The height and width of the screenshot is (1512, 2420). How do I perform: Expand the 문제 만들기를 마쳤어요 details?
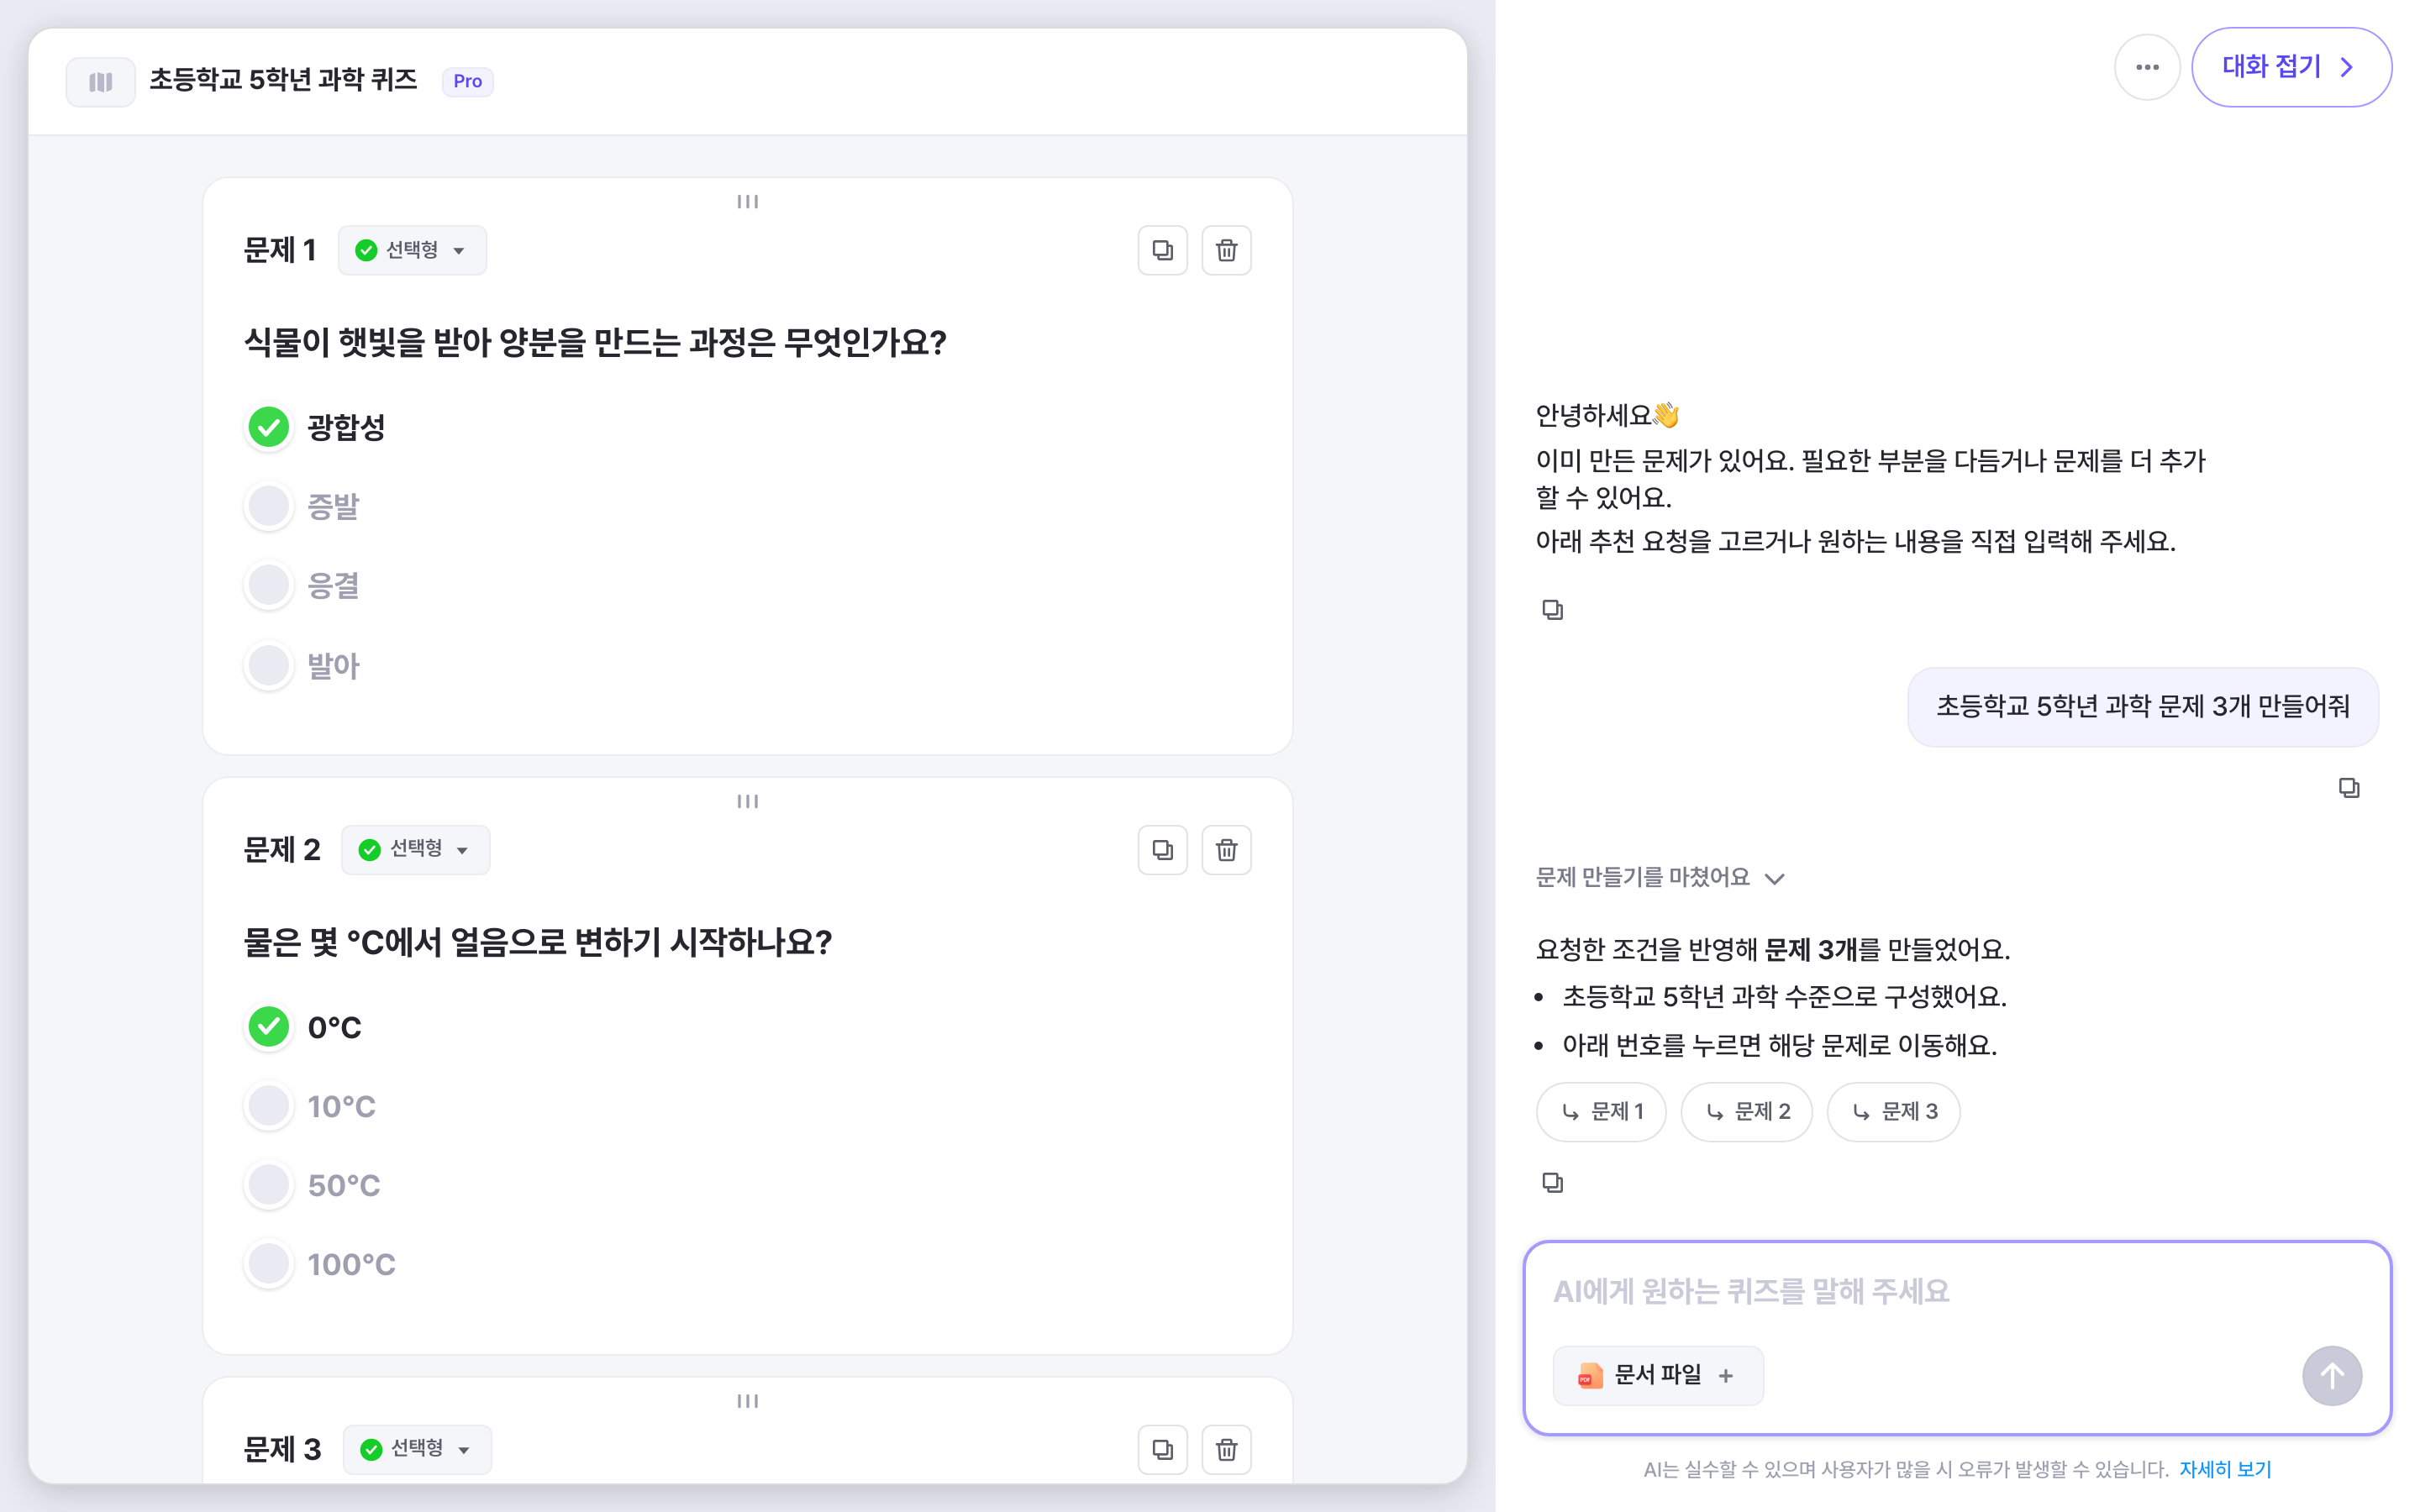[1660, 878]
